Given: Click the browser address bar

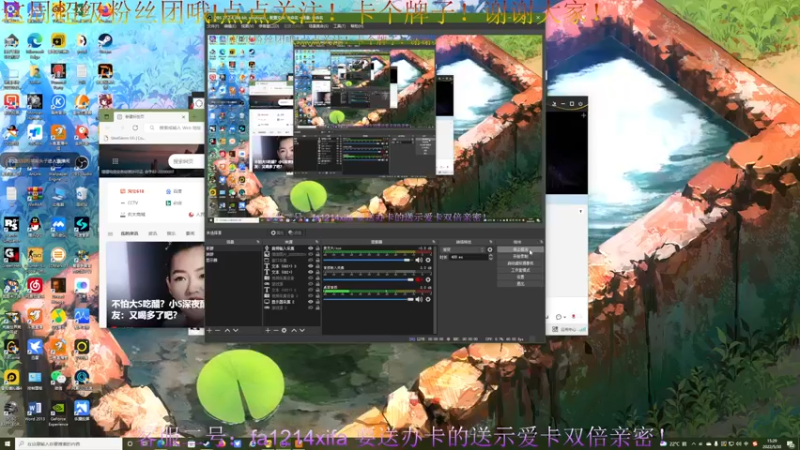Looking at the screenshot, I should tap(176, 128).
